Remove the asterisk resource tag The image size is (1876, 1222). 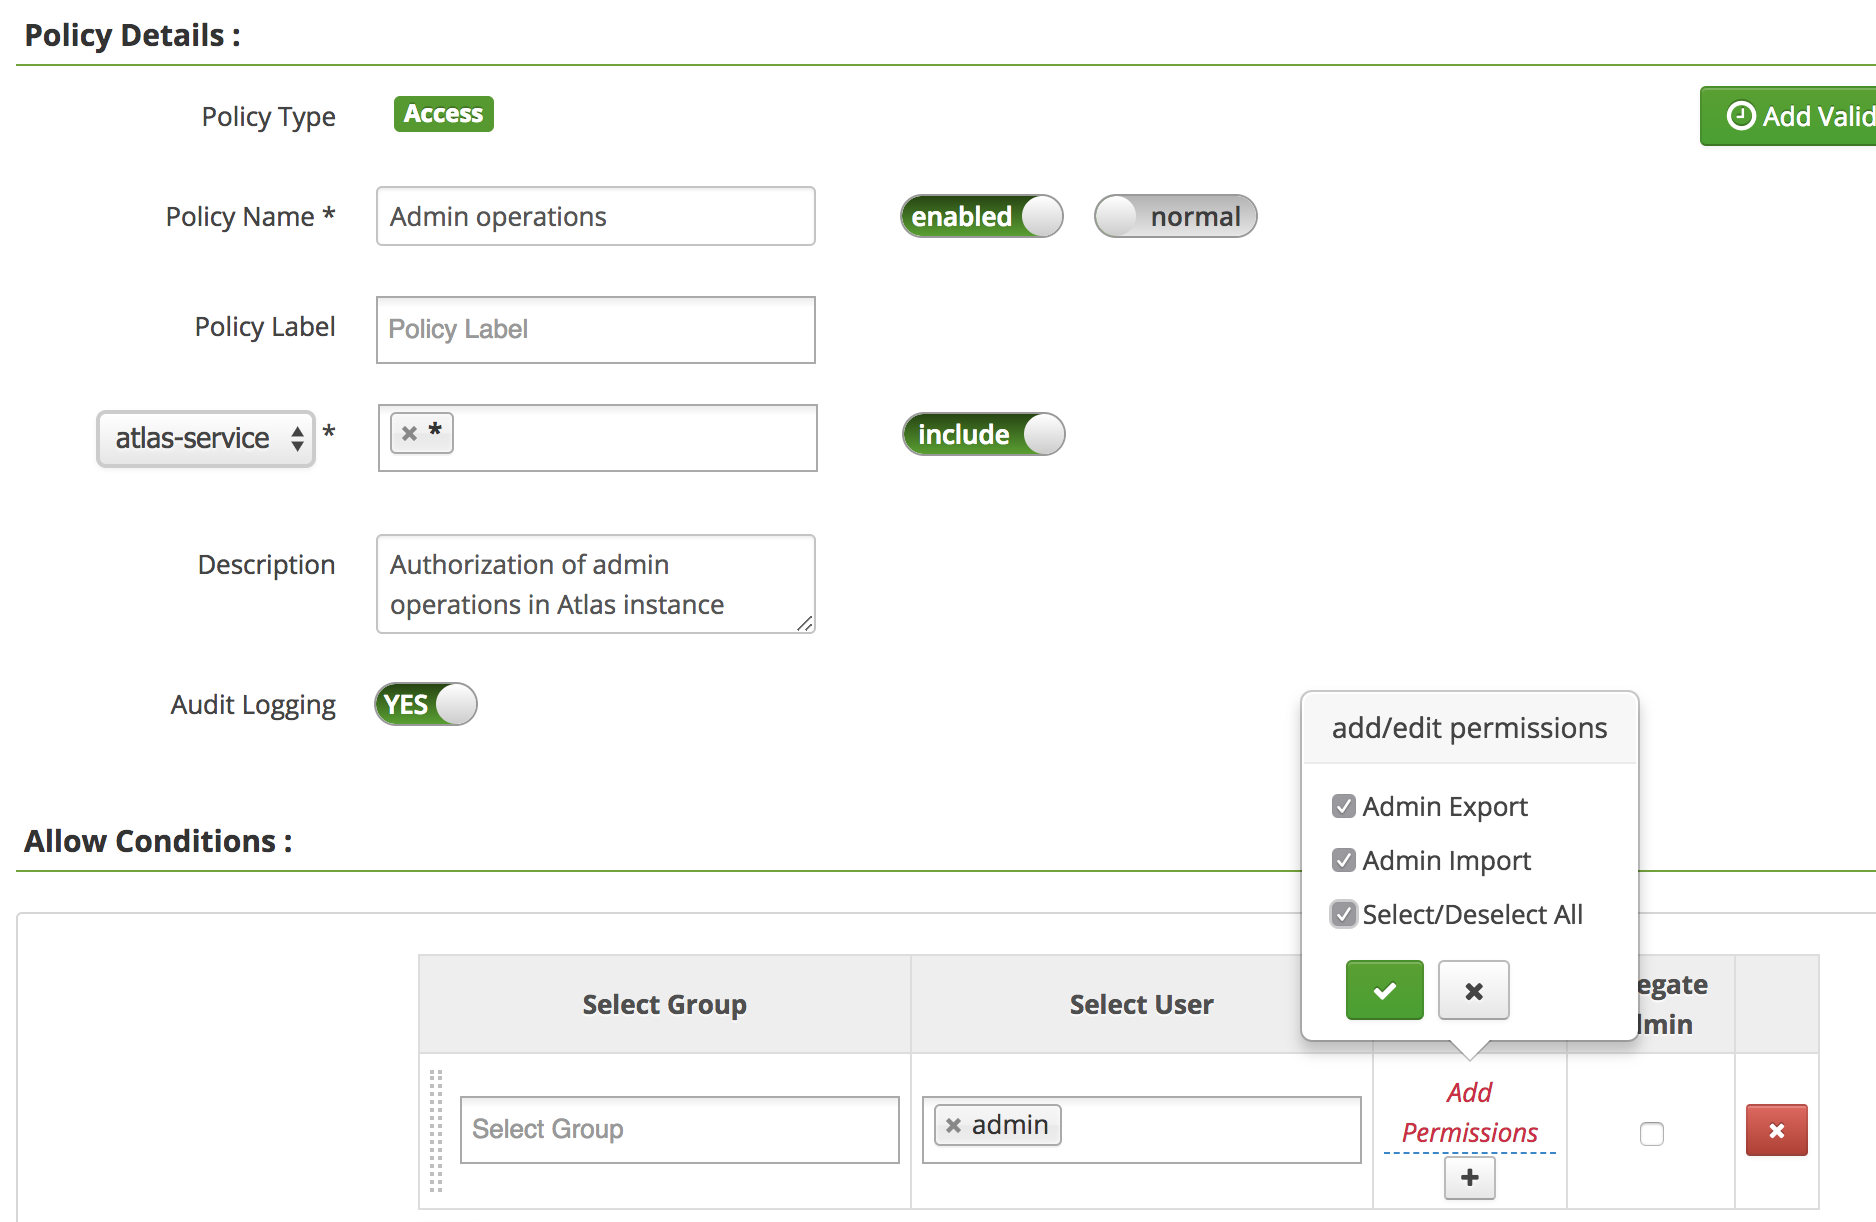(409, 433)
